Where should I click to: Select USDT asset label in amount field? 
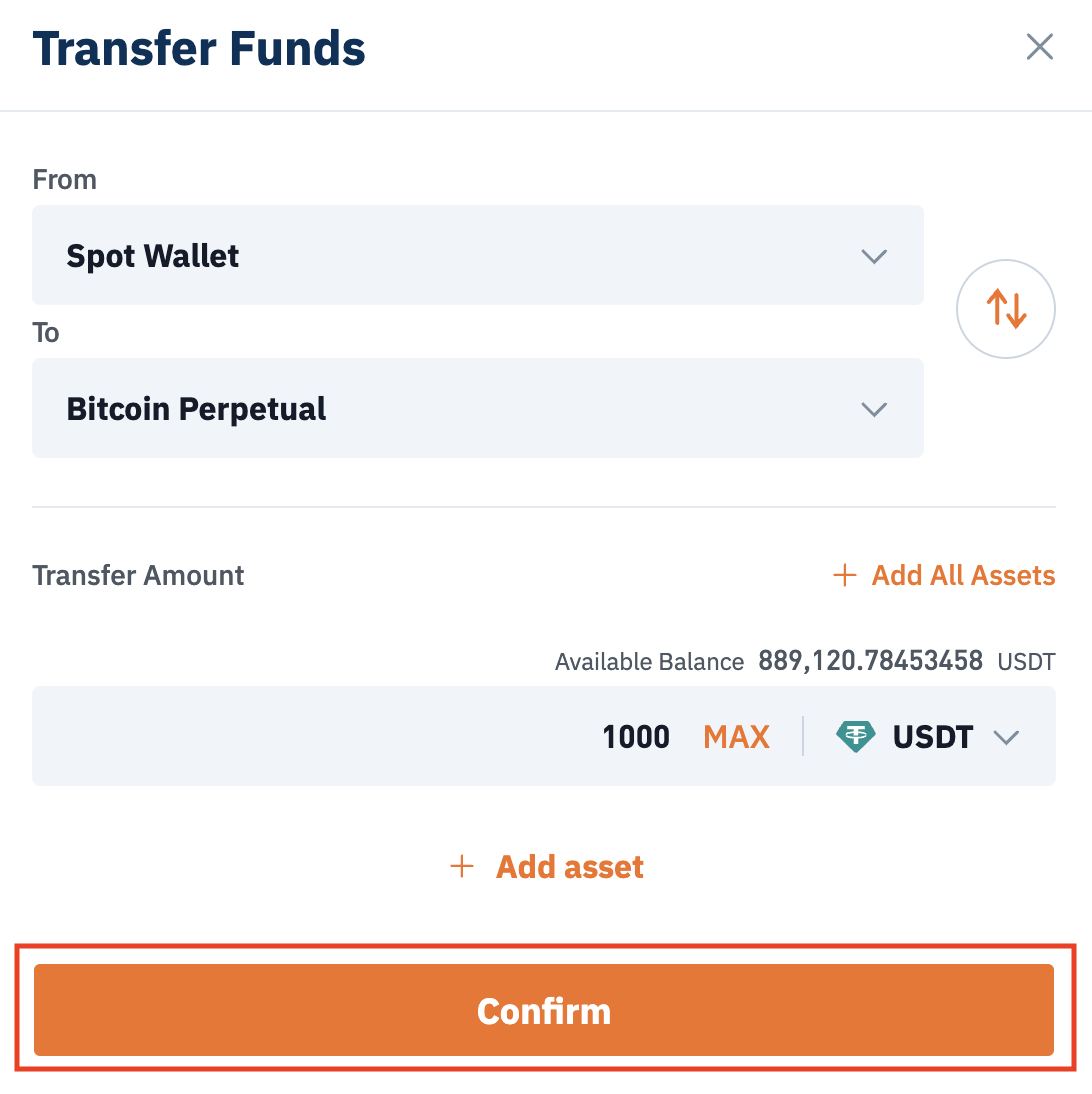point(933,737)
